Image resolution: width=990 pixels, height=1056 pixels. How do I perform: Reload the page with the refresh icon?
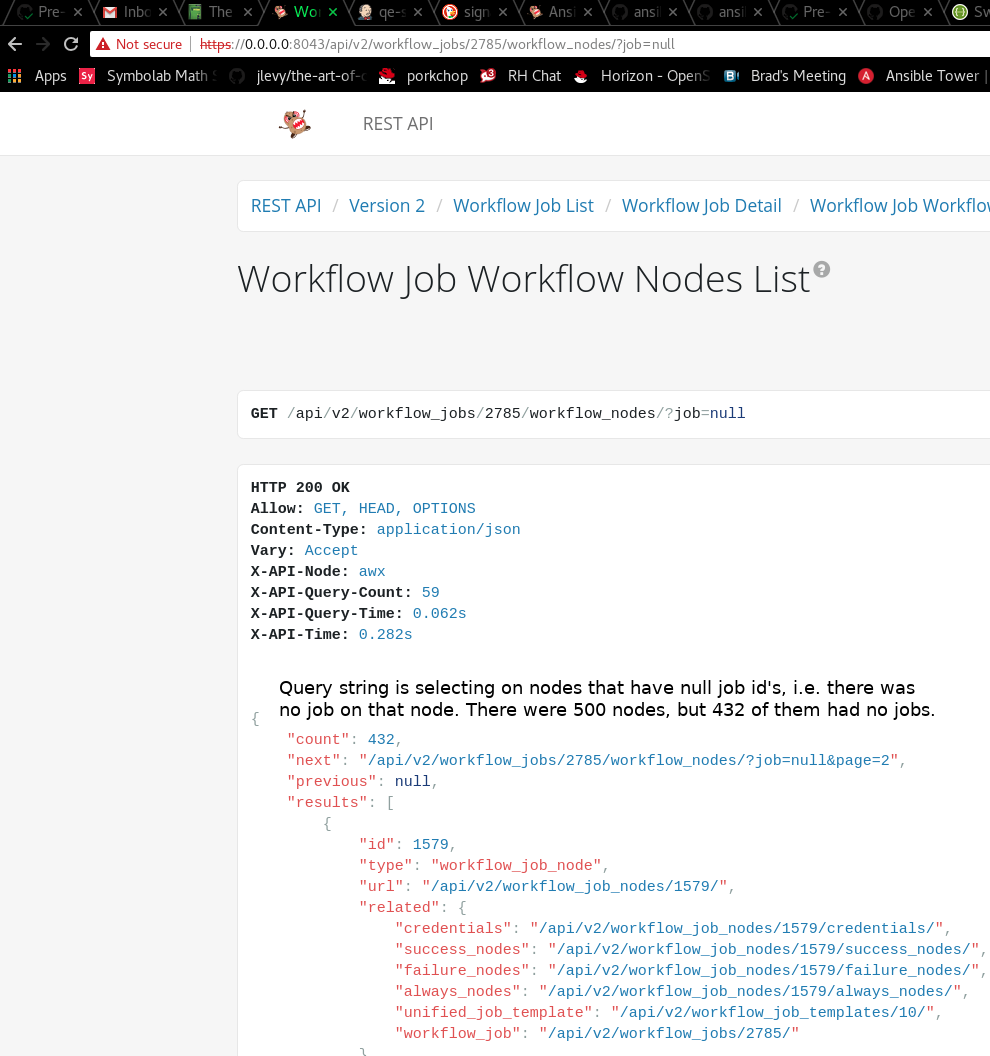click(71, 44)
